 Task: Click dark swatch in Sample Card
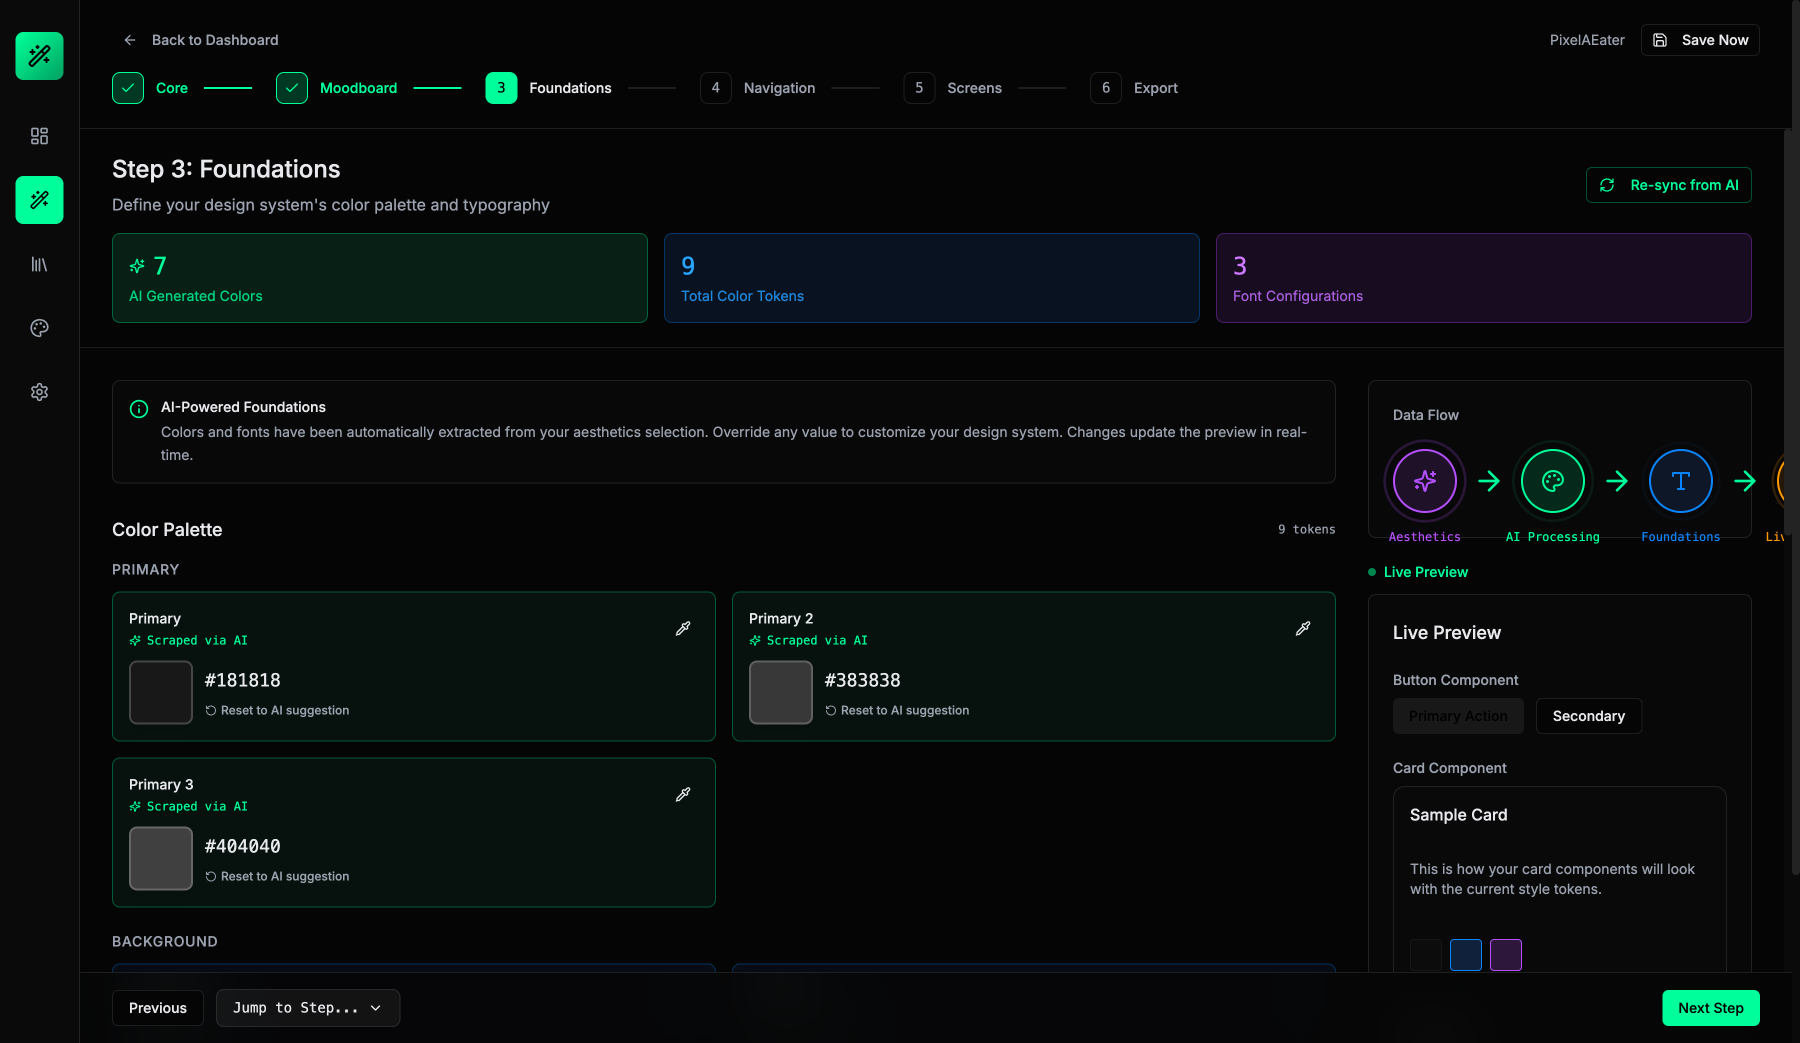pos(1426,955)
